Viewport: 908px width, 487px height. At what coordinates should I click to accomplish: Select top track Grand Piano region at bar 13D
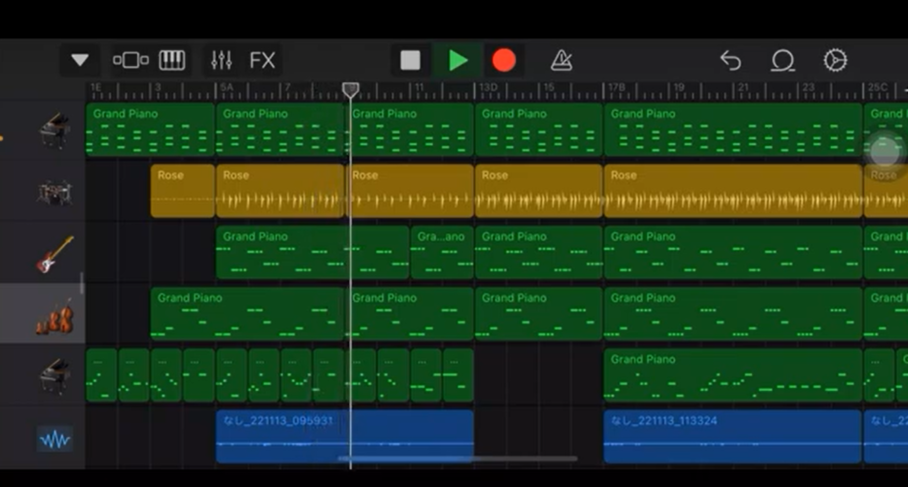click(539, 130)
